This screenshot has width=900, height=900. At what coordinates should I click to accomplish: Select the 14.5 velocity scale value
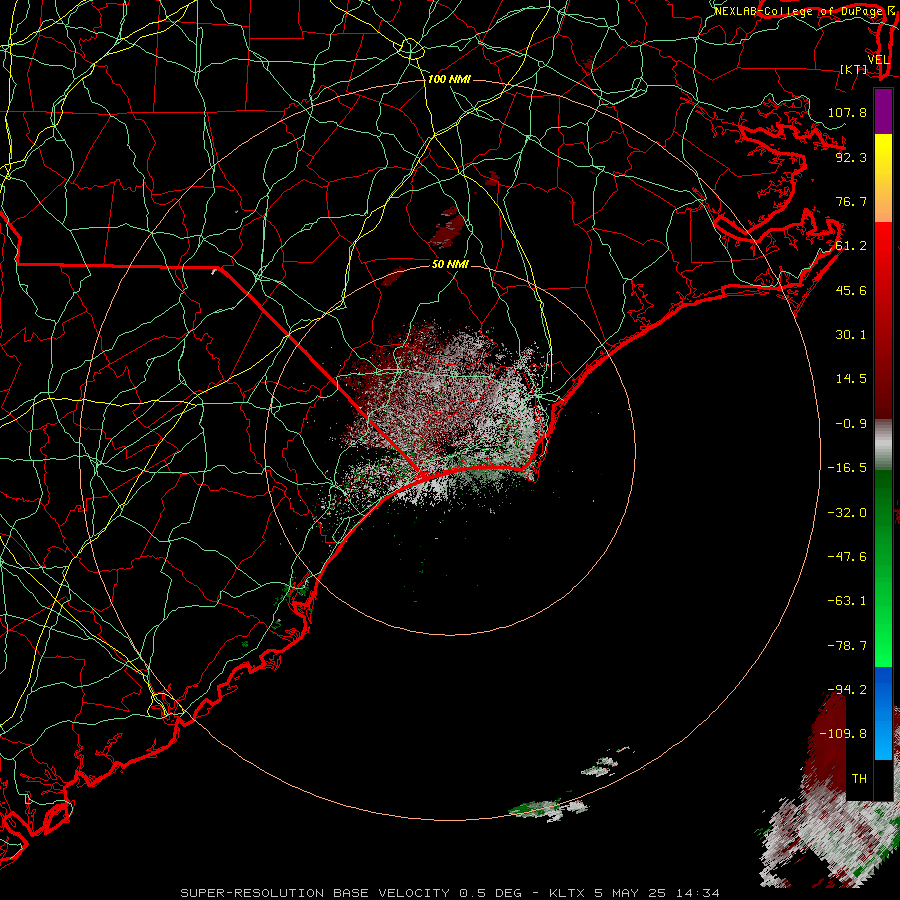point(851,379)
